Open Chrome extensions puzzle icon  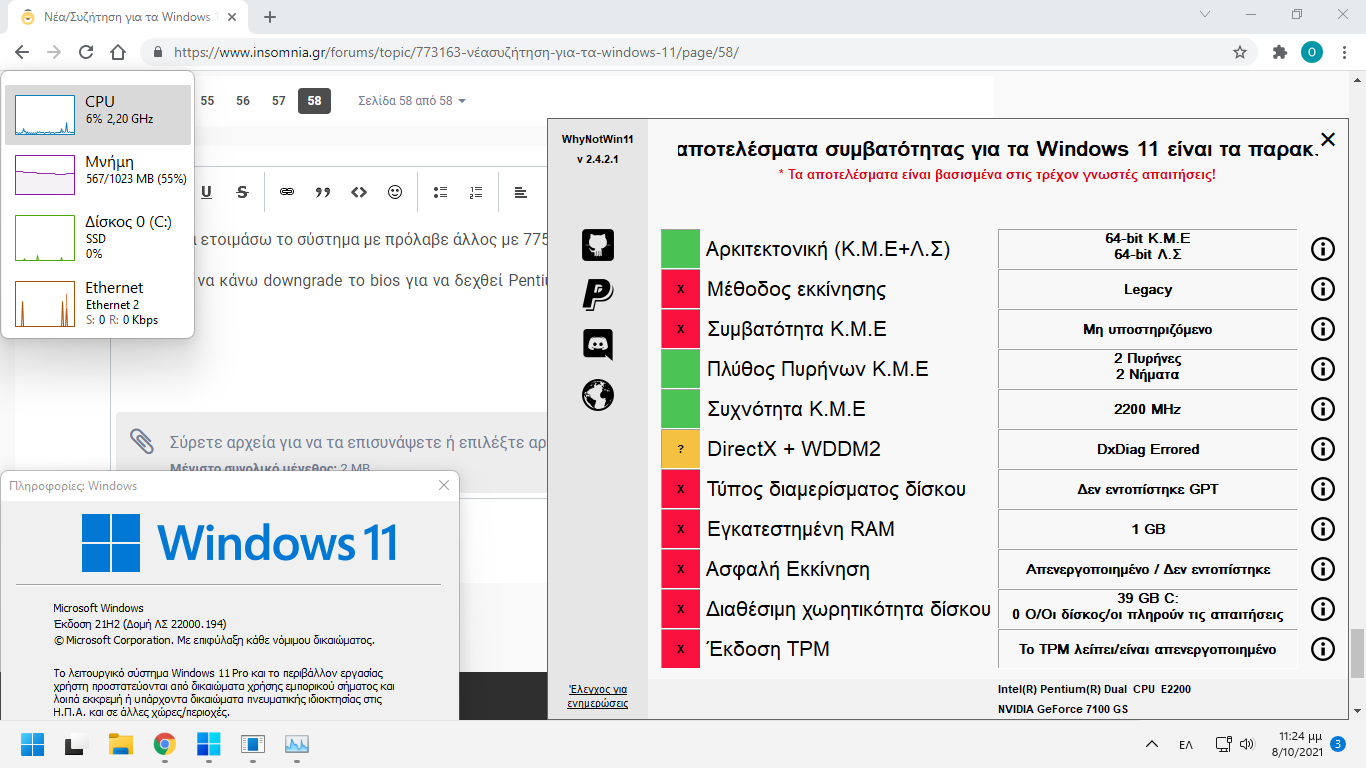coord(1279,52)
